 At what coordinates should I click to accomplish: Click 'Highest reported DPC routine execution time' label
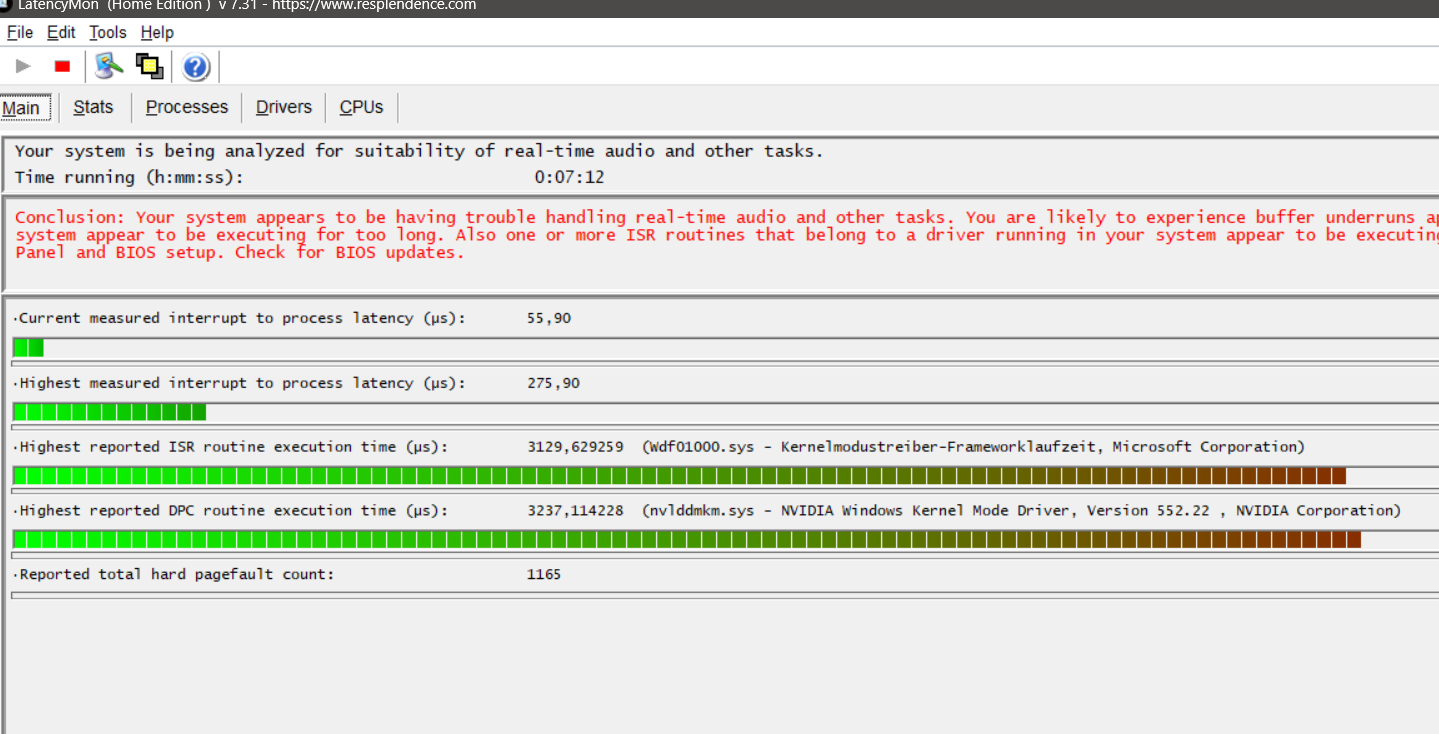click(x=233, y=511)
